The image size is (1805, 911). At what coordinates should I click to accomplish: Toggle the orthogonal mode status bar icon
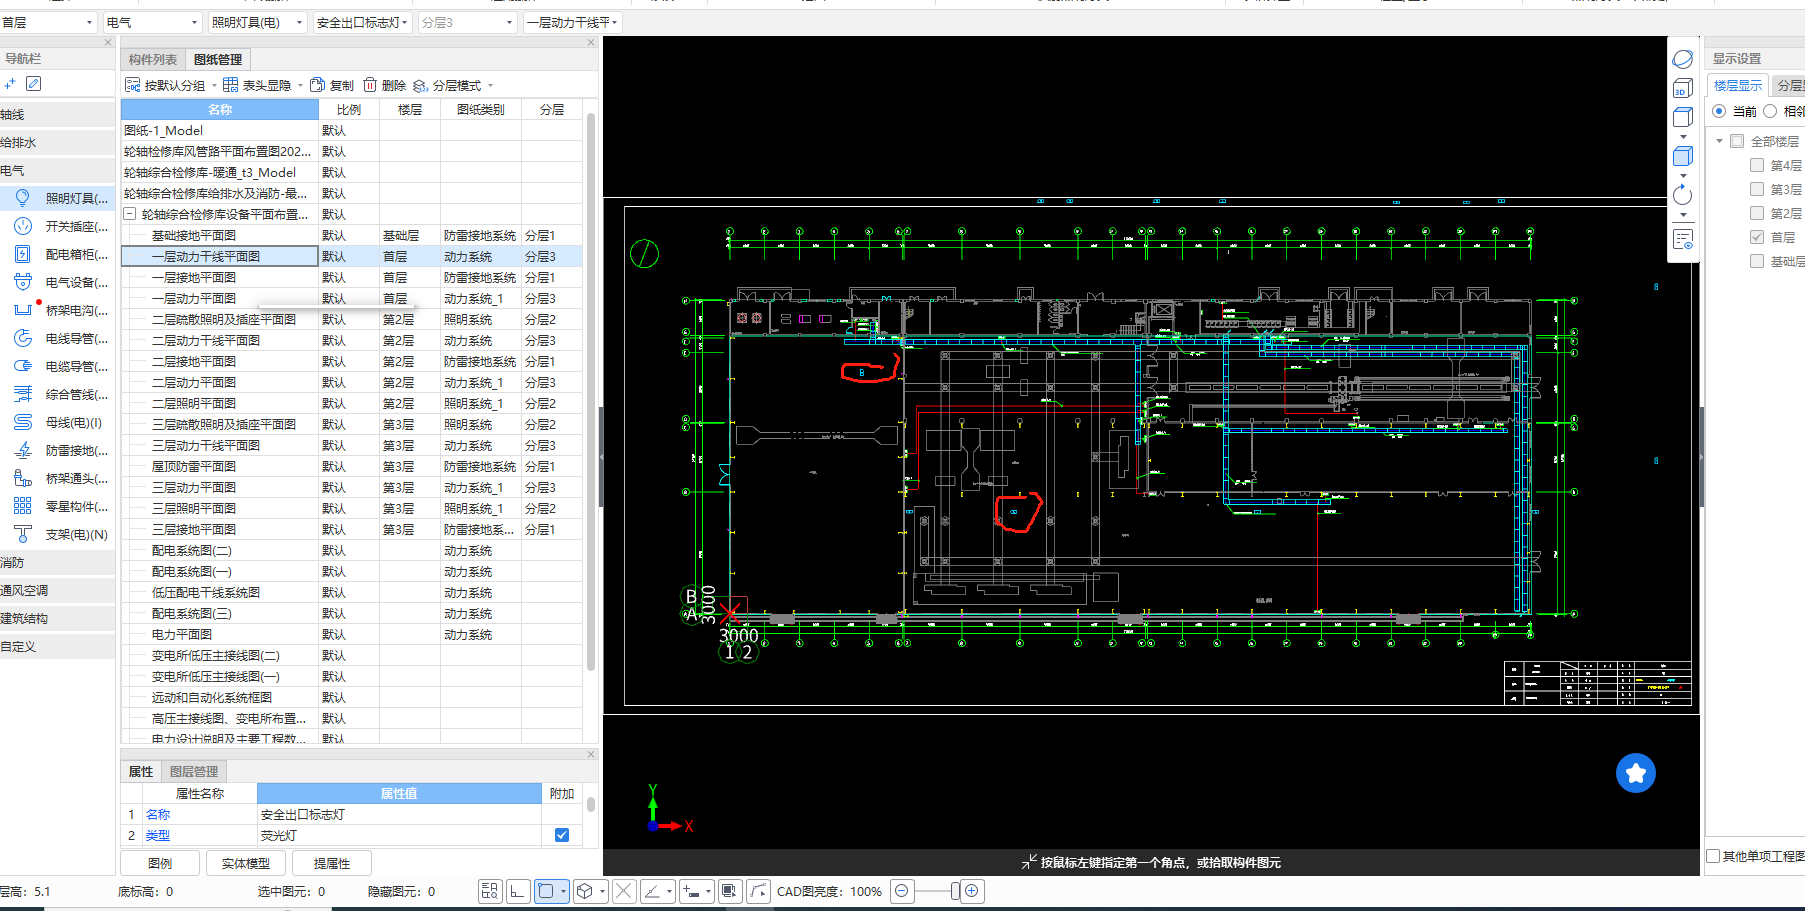(x=518, y=891)
